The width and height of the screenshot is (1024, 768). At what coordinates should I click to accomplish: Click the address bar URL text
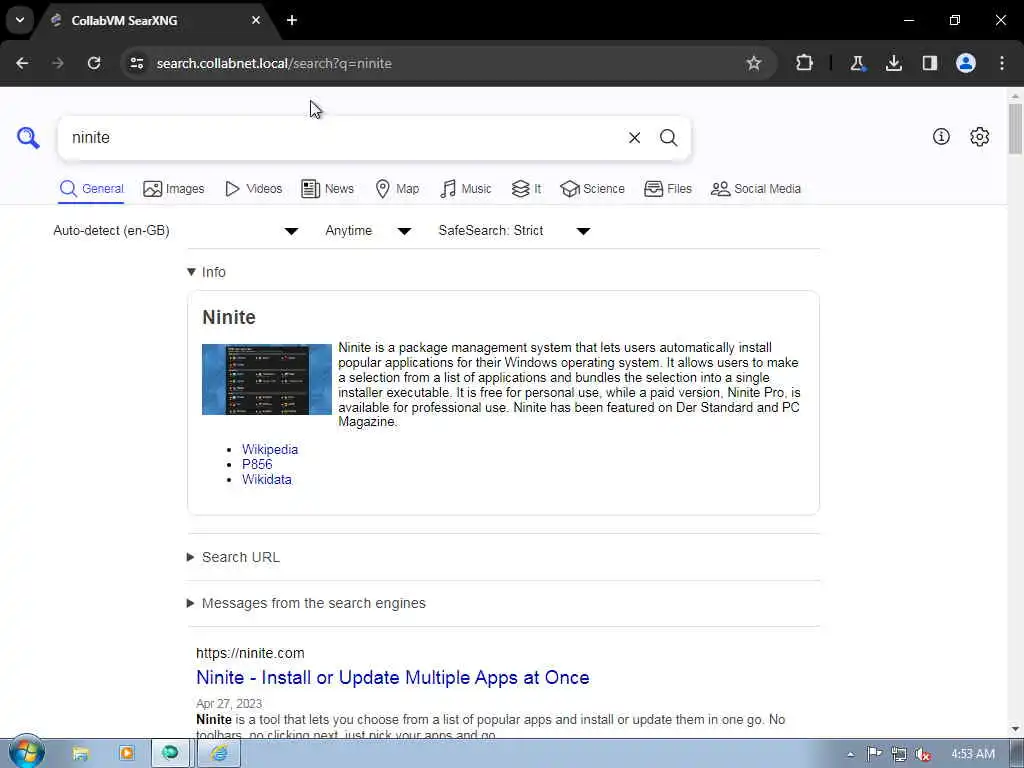(x=274, y=63)
